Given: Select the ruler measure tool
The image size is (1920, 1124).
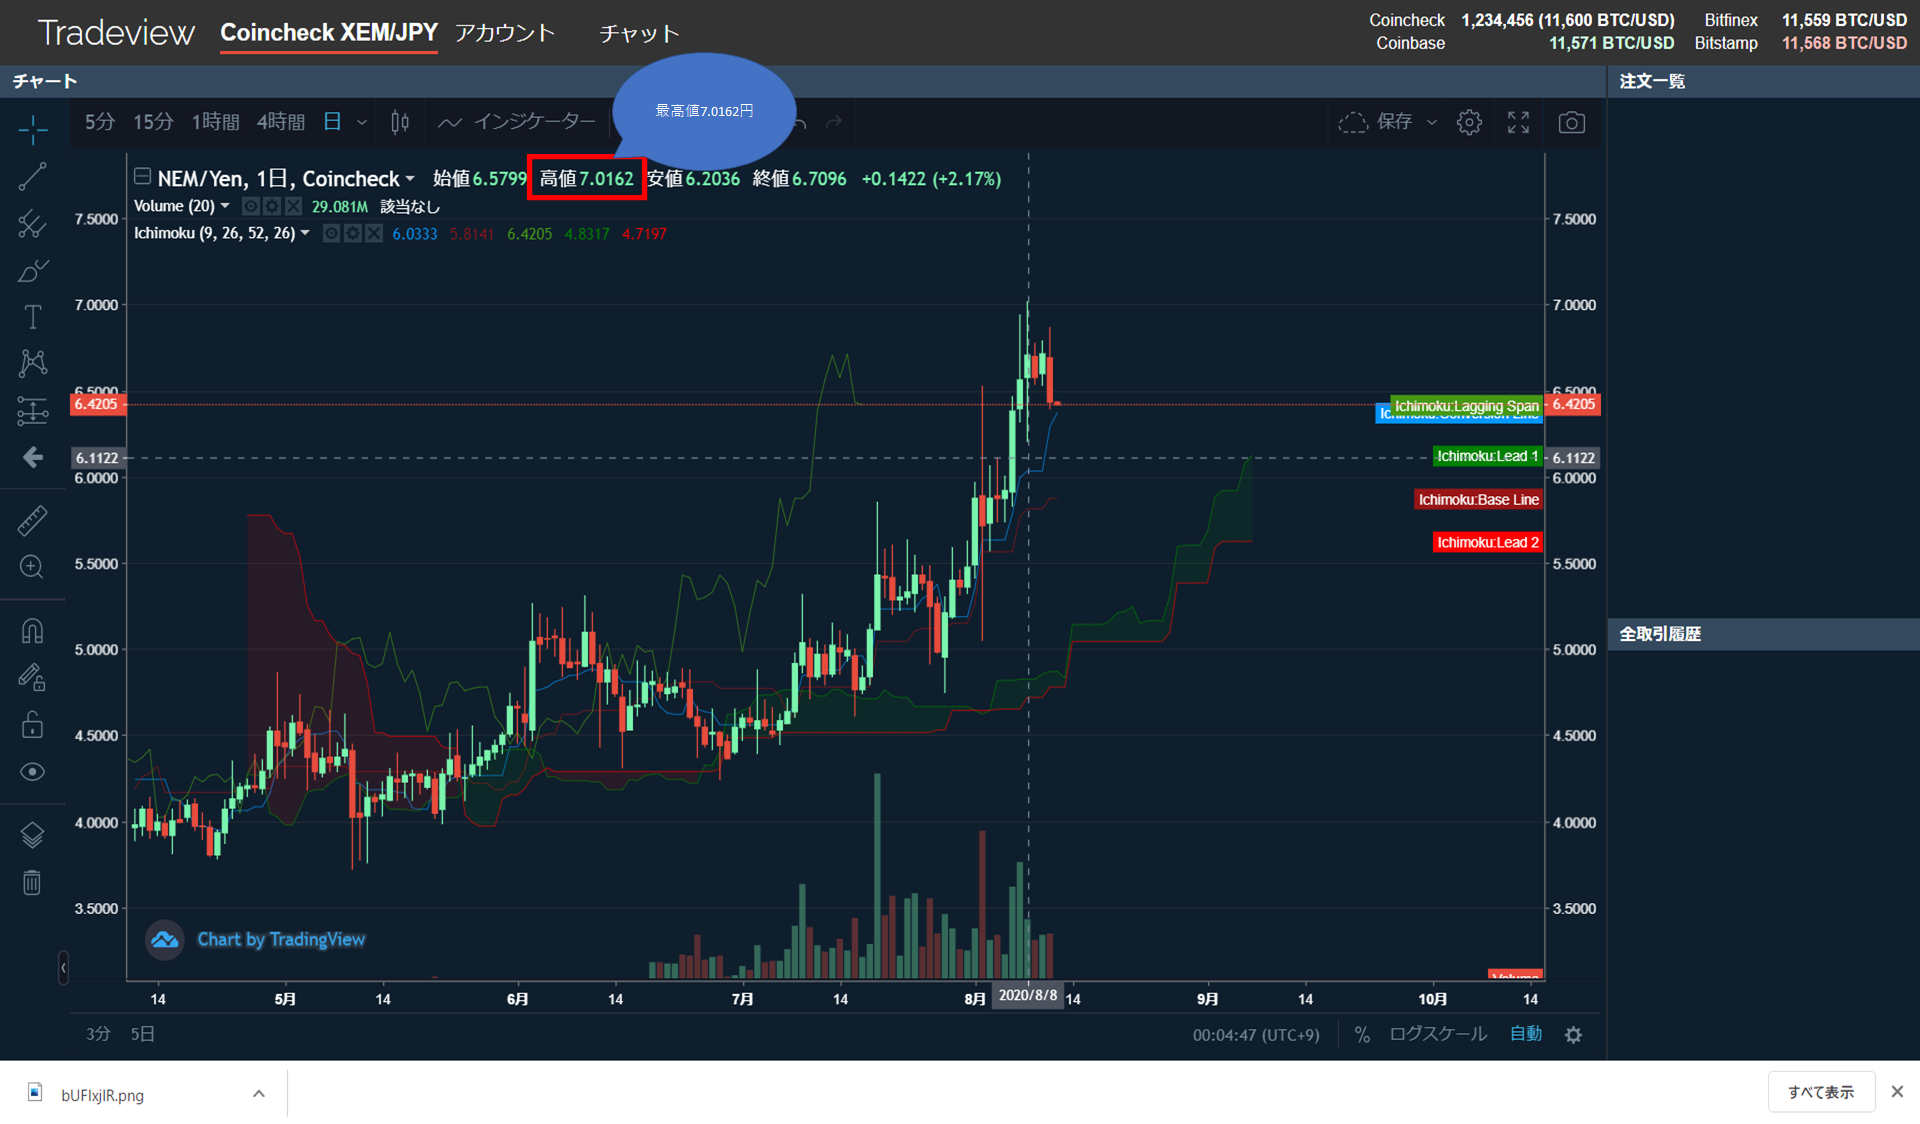Looking at the screenshot, I should point(32,521).
